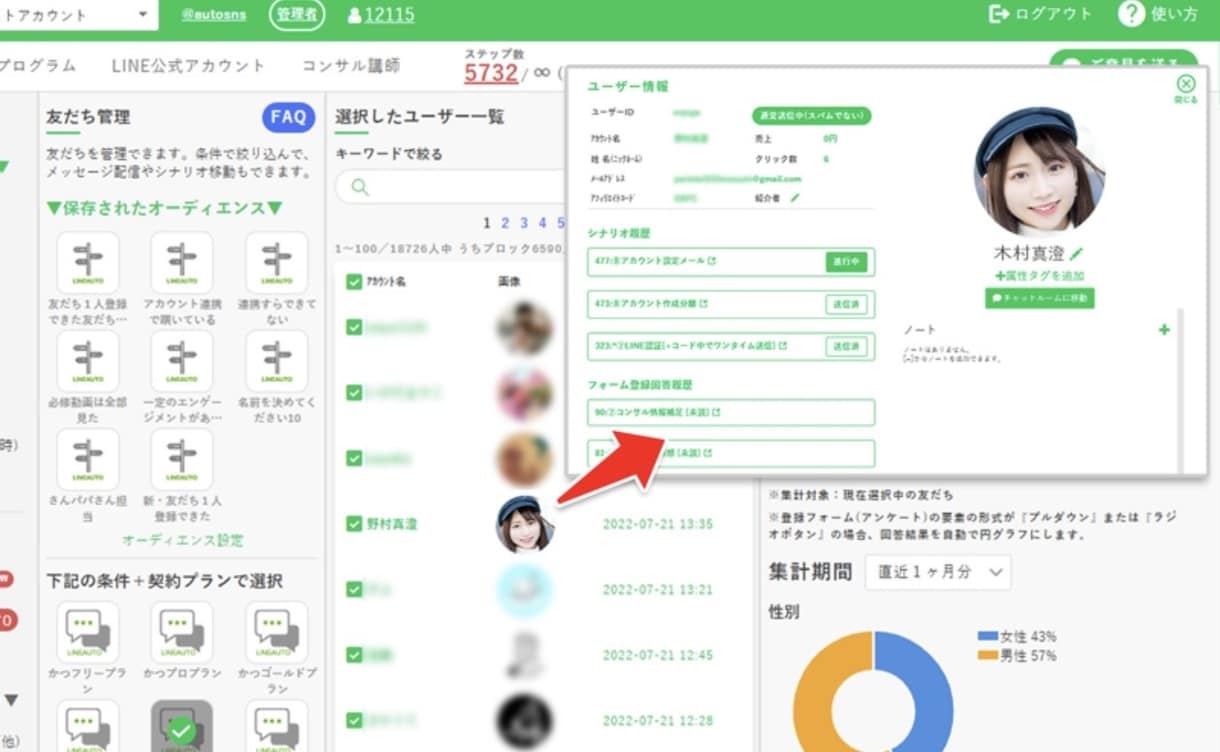Image resolution: width=1220 pixels, height=752 pixels.
Task: Select the アカウント連携で躓いている audience icon
Action: pyautogui.click(x=181, y=263)
